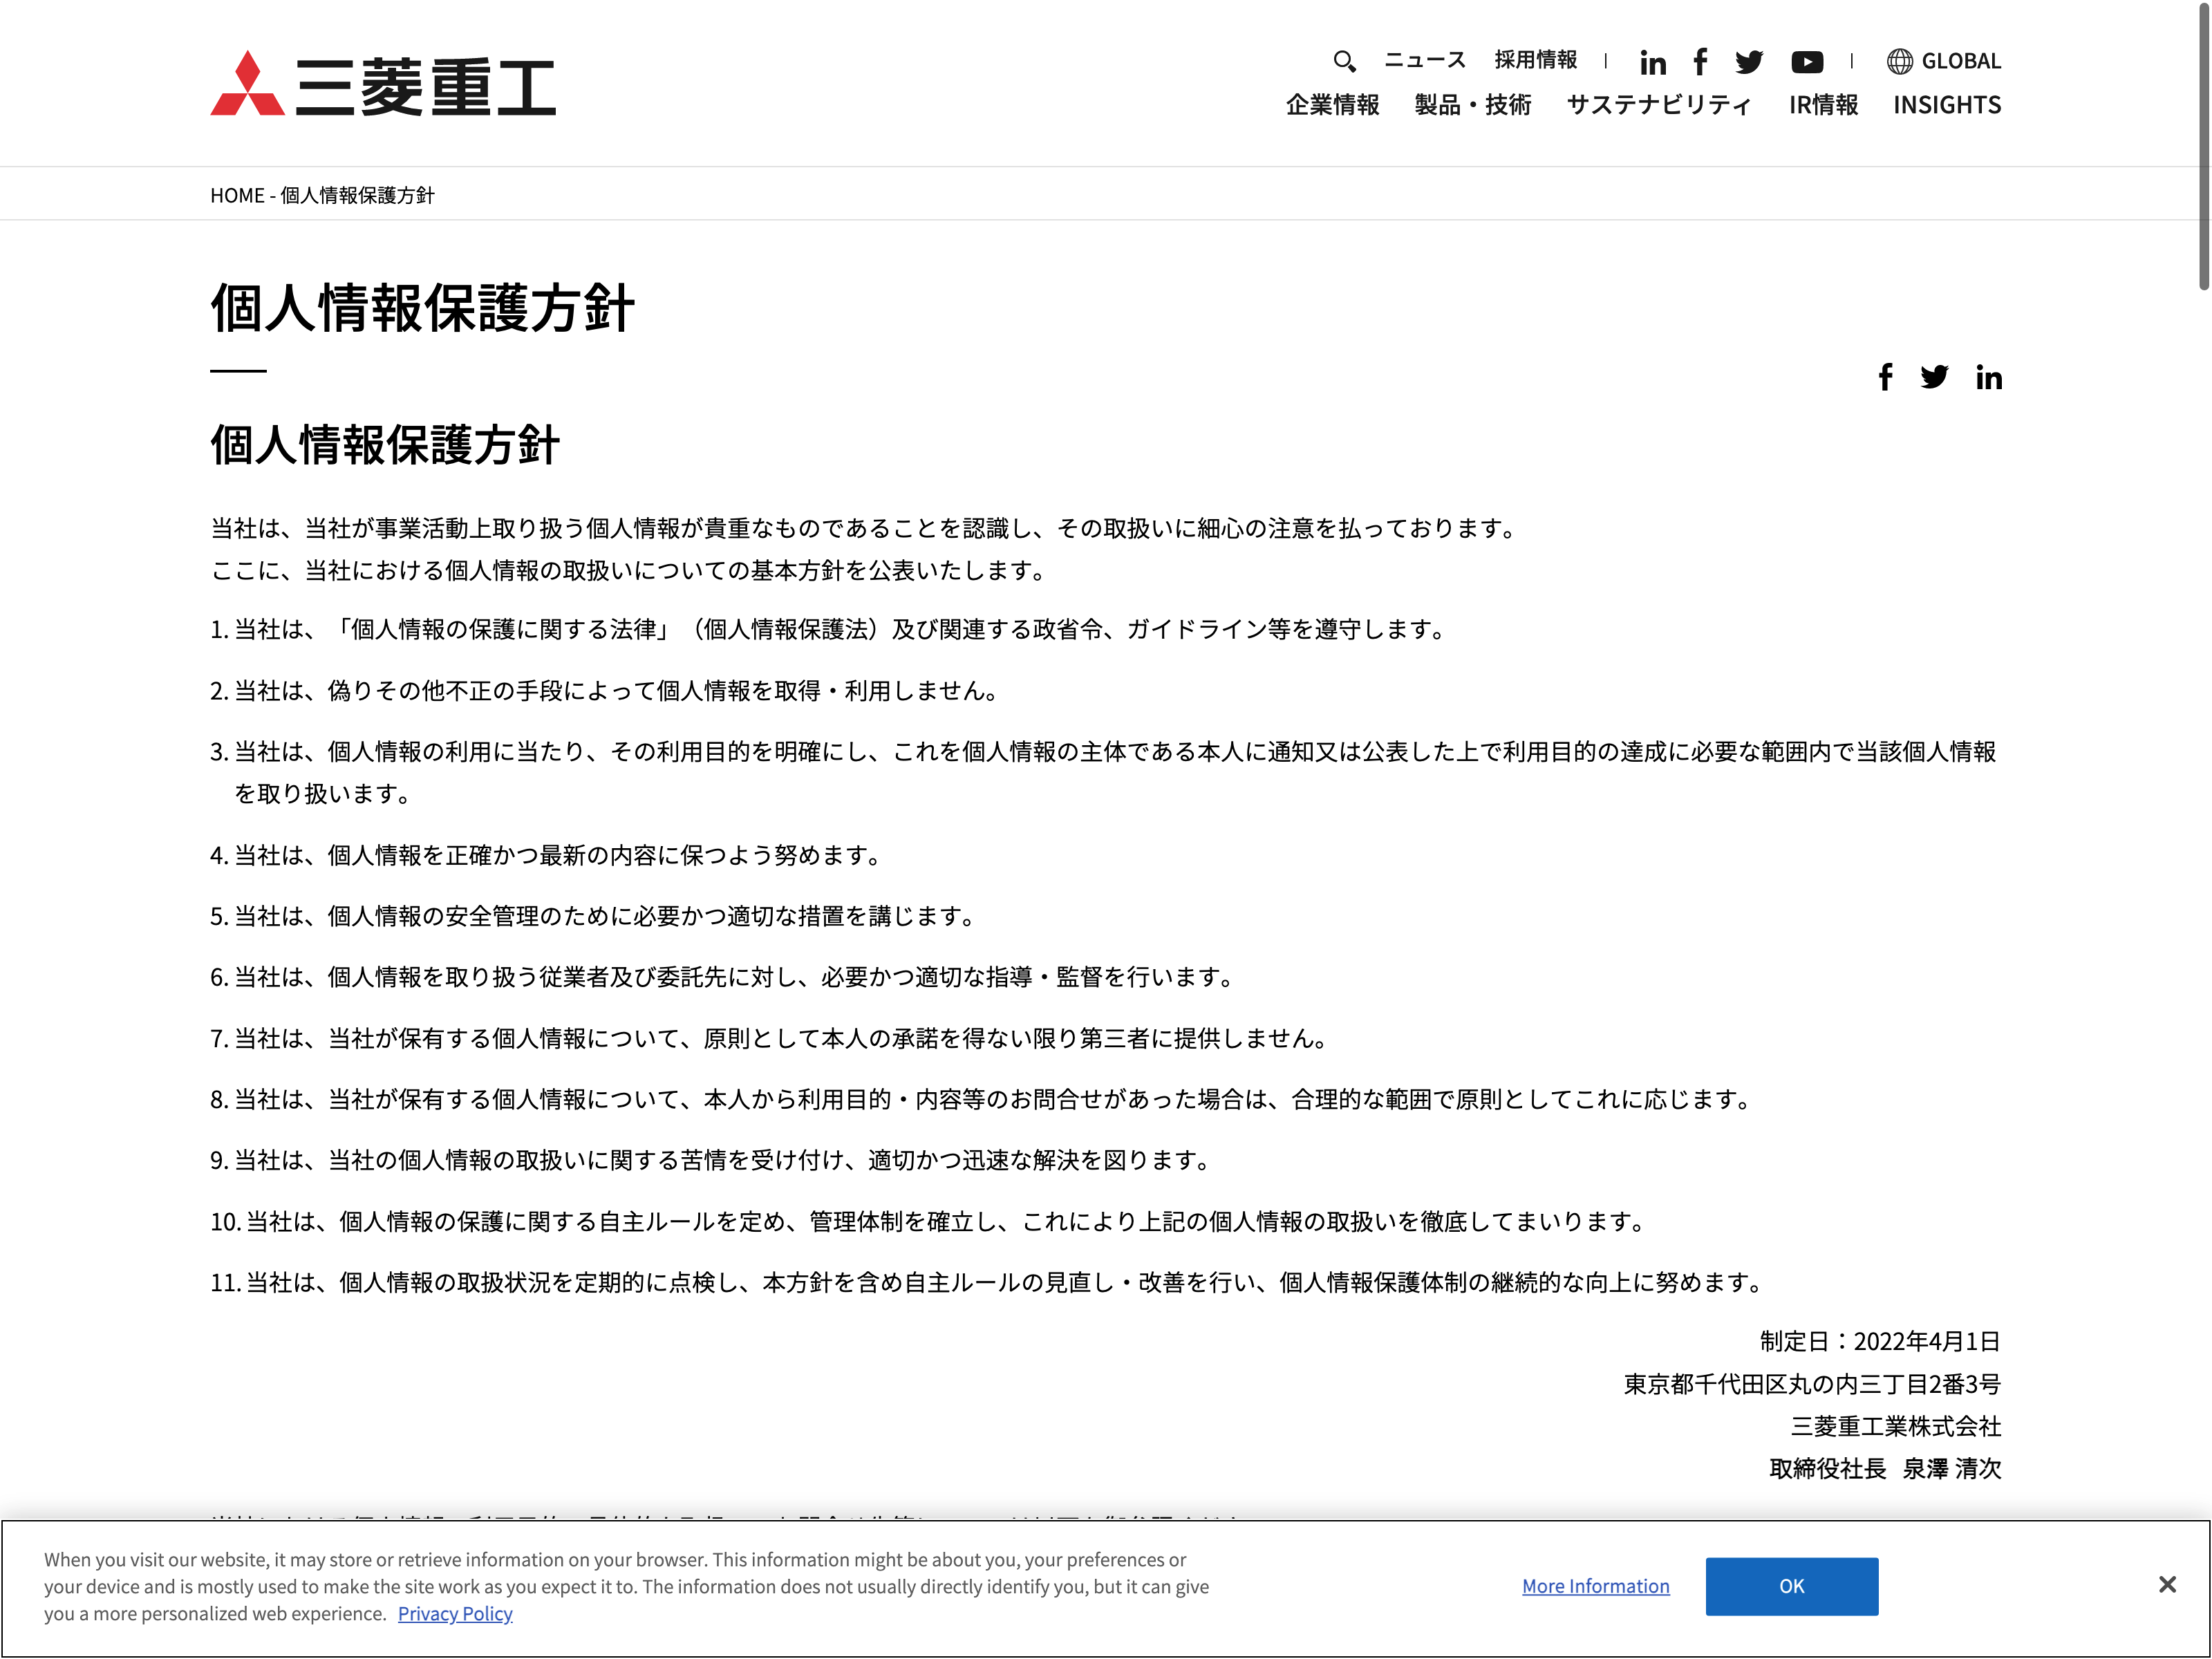Share page via Facebook share icon

tap(1885, 377)
